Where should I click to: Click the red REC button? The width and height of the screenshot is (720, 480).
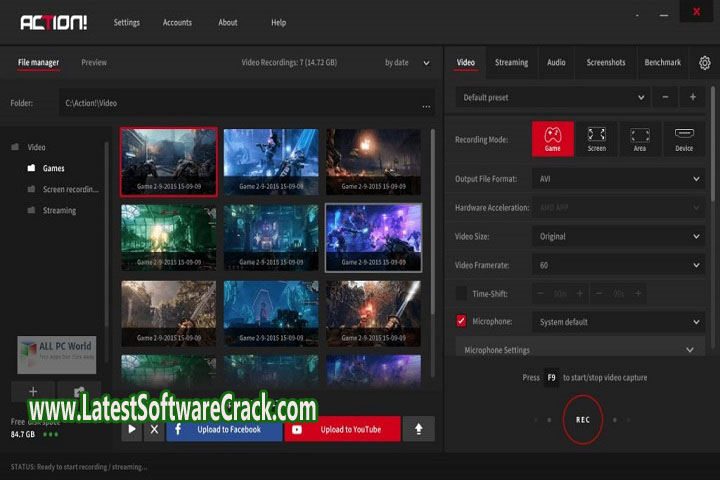[x=582, y=420]
